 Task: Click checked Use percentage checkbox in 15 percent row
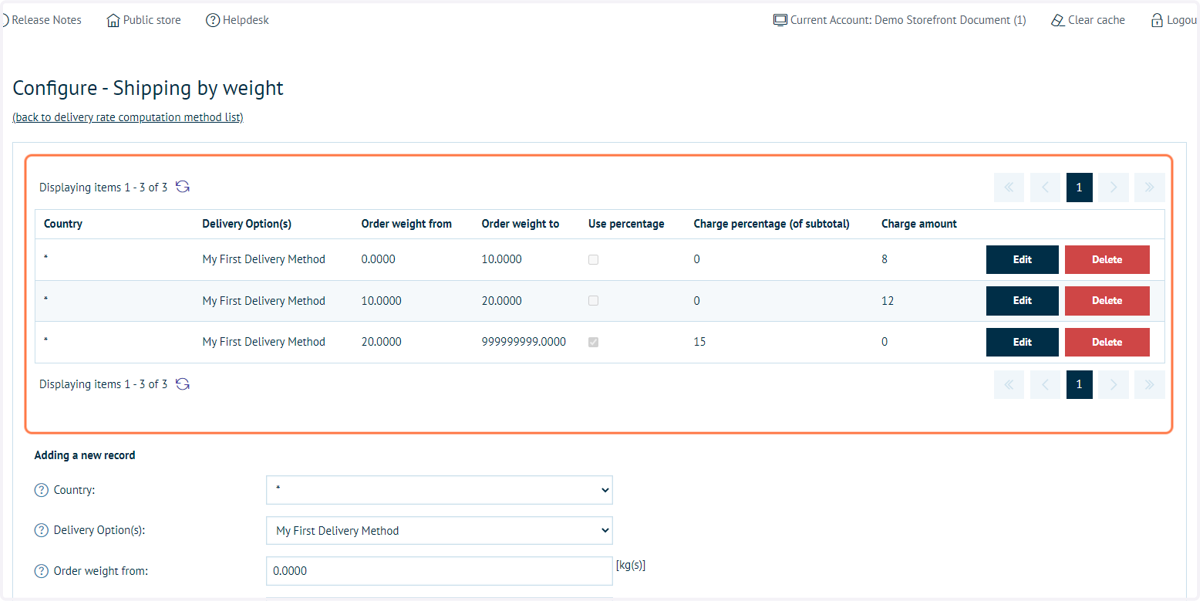coord(594,342)
